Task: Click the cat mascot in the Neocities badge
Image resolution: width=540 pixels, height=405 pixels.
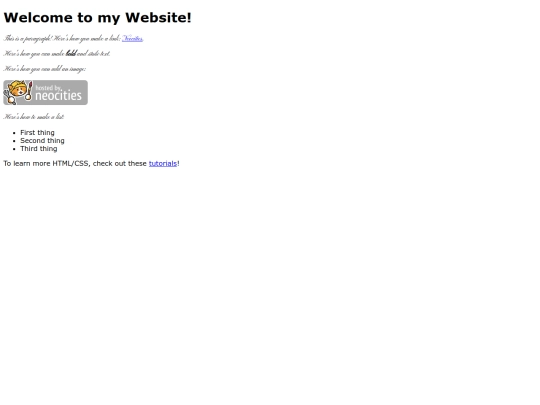Action: tap(17, 92)
